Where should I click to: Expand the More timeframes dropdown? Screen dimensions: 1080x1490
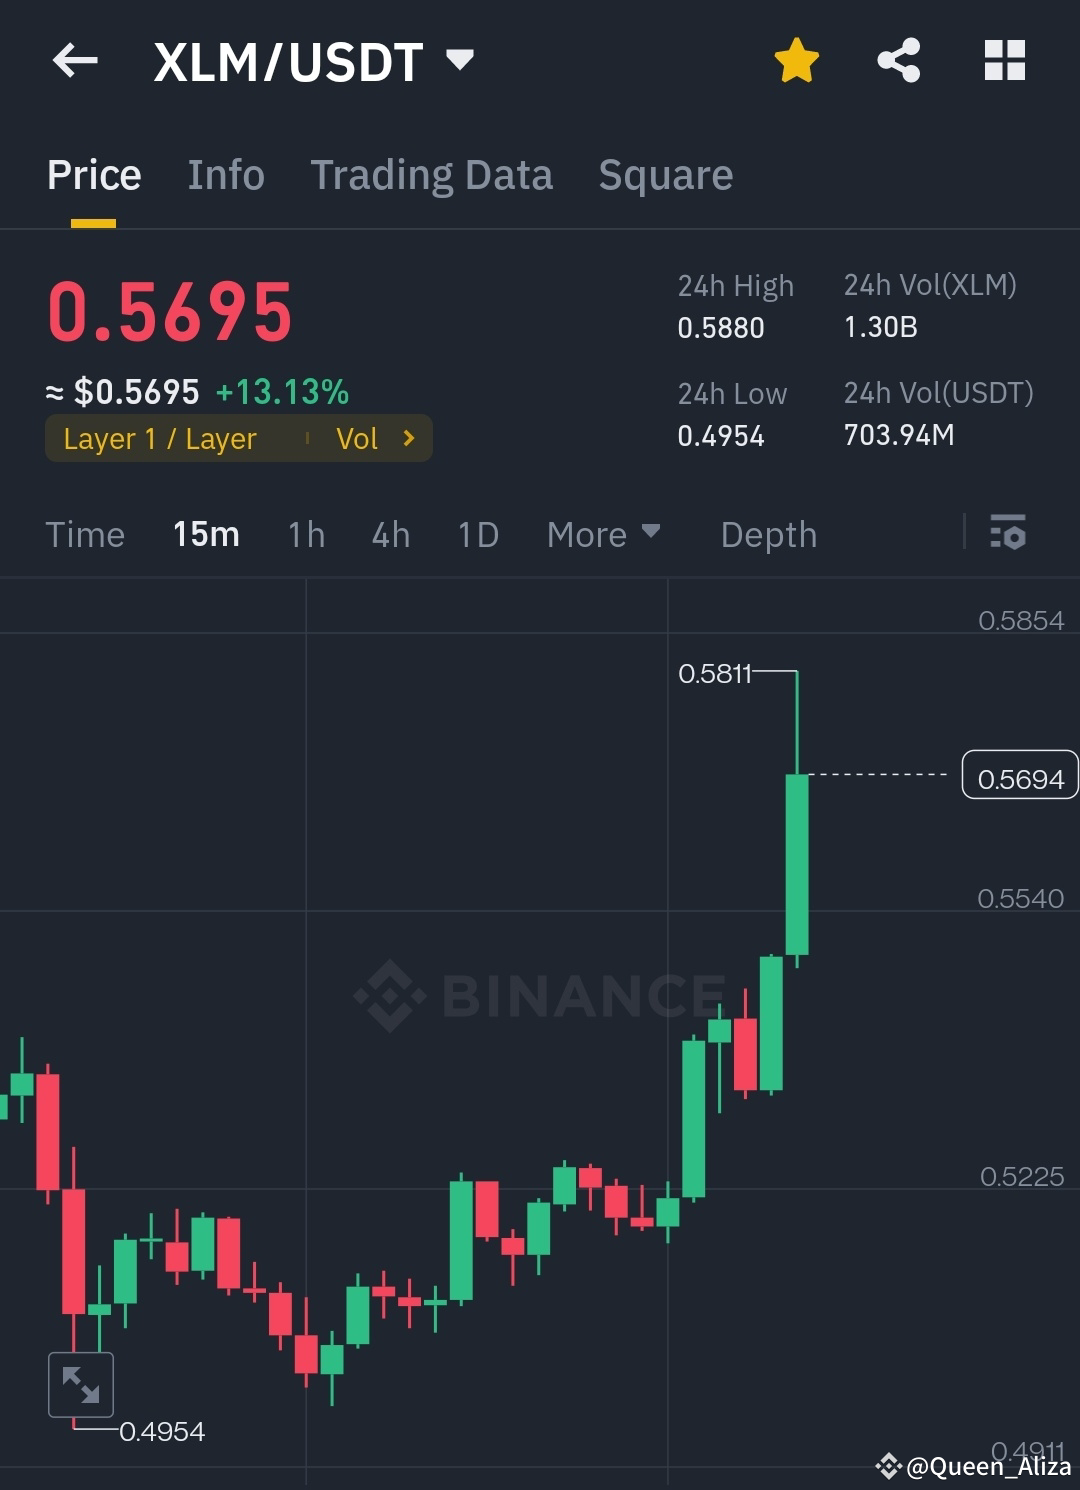click(602, 535)
